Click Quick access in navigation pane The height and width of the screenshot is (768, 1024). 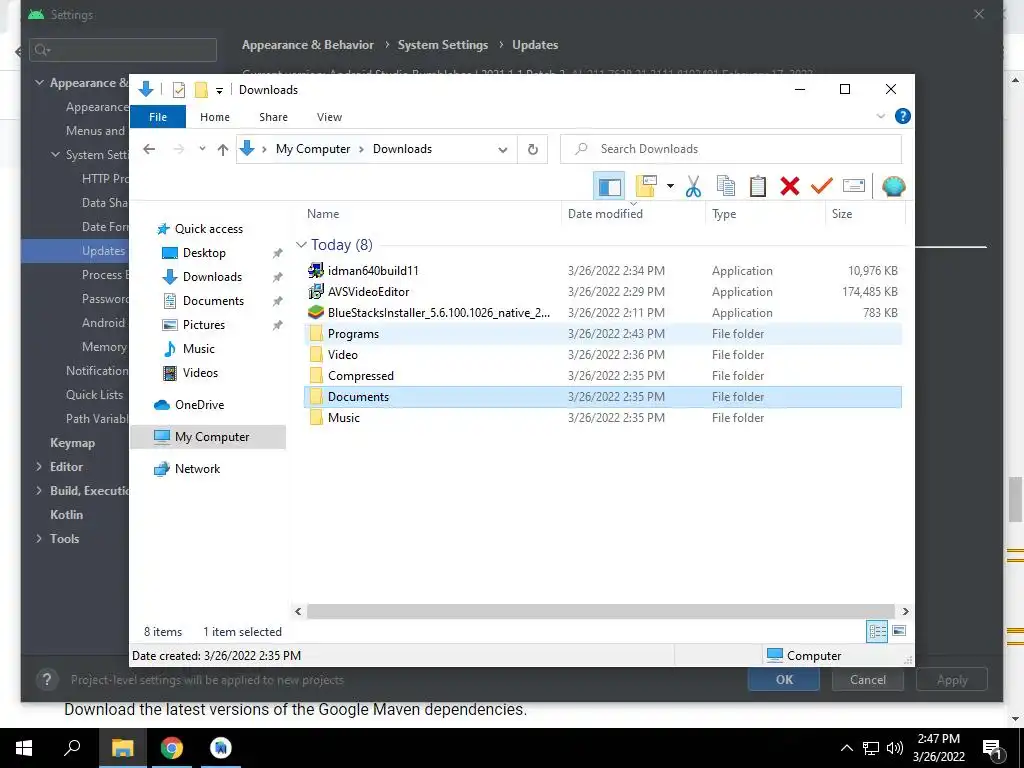tap(199, 229)
